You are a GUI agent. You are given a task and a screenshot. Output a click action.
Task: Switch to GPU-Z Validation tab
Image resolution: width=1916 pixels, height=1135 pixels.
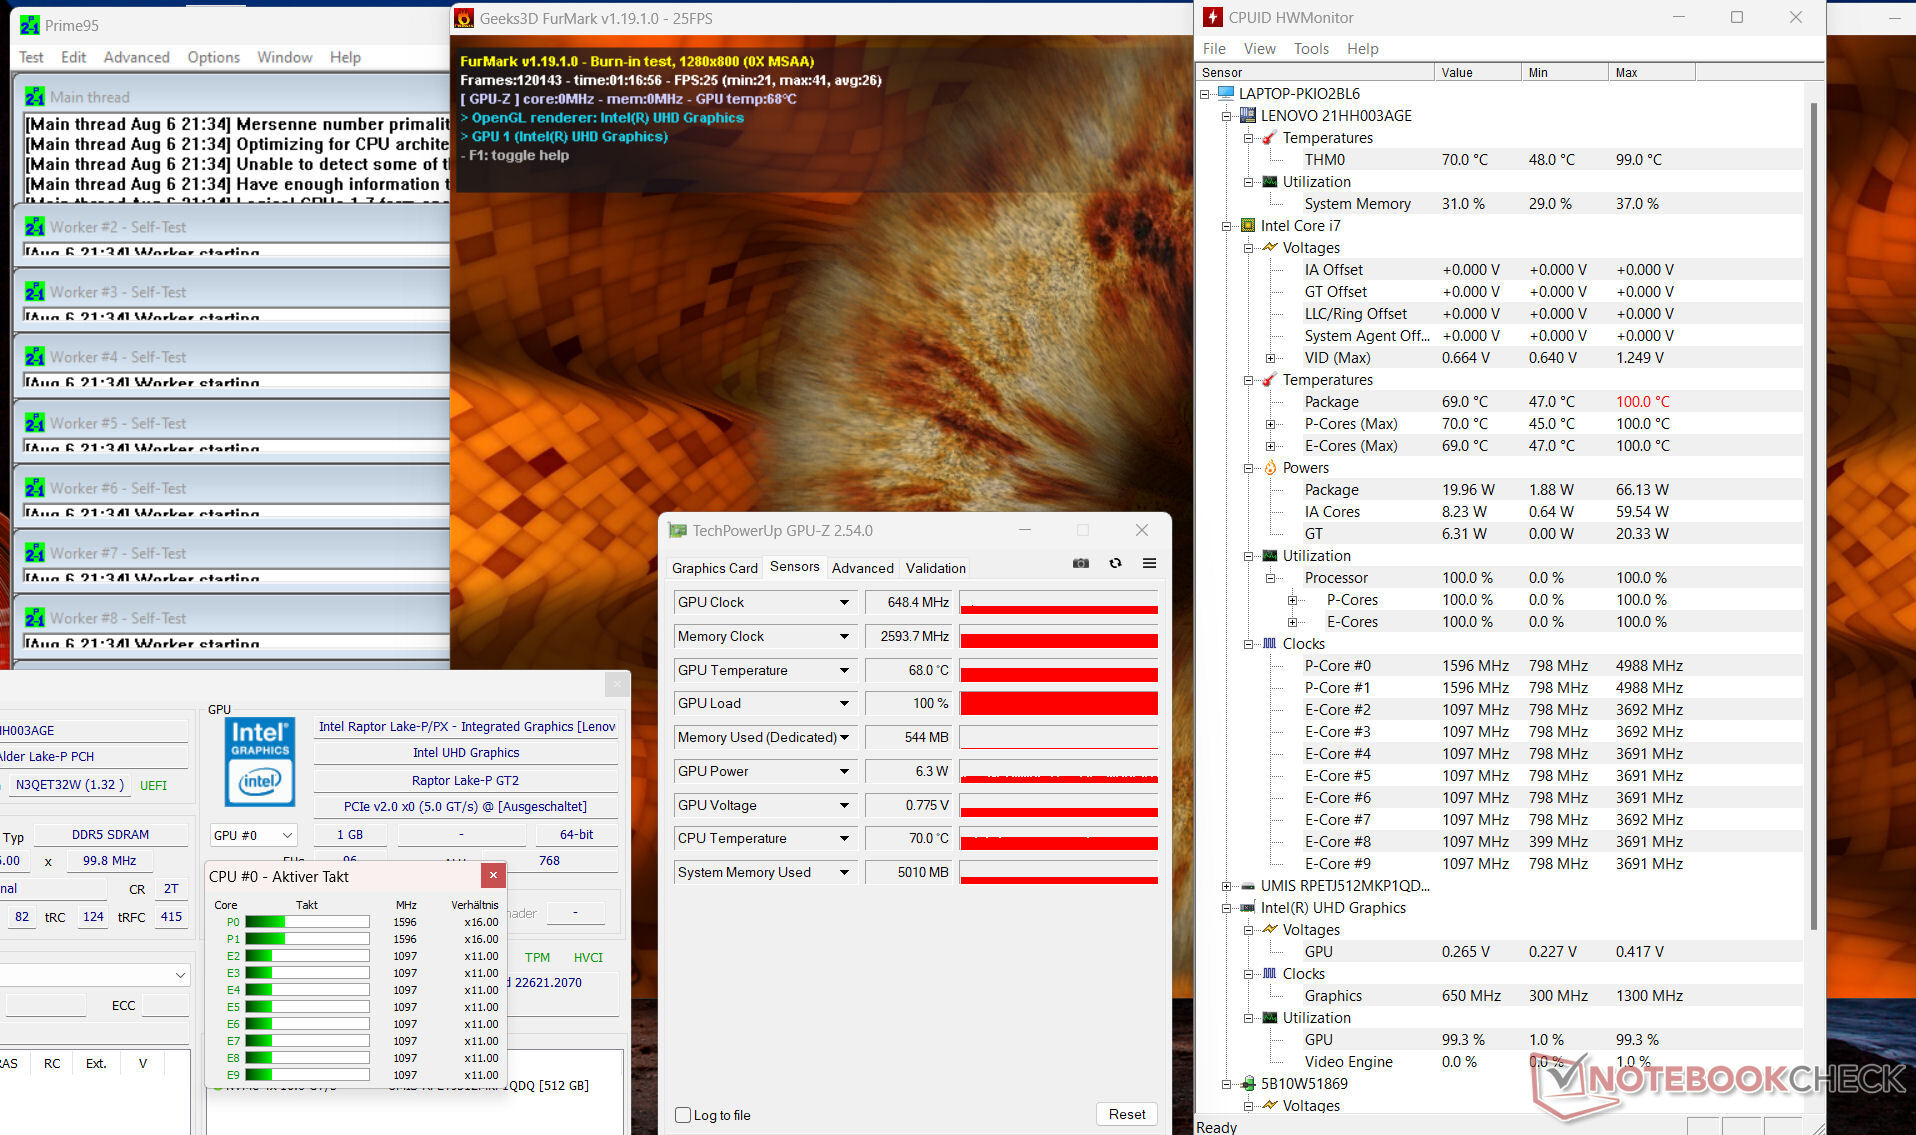click(935, 568)
